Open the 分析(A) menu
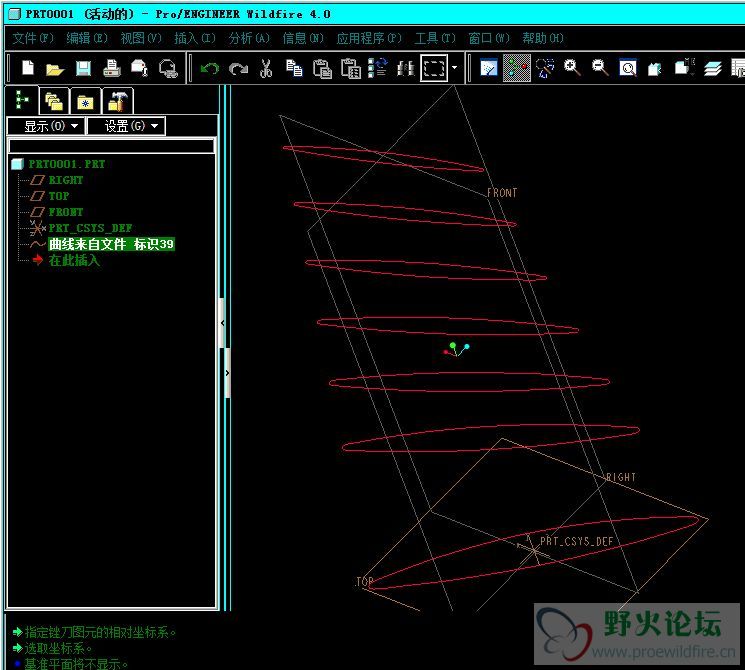Viewport: 745px width, 670px height. click(x=249, y=38)
